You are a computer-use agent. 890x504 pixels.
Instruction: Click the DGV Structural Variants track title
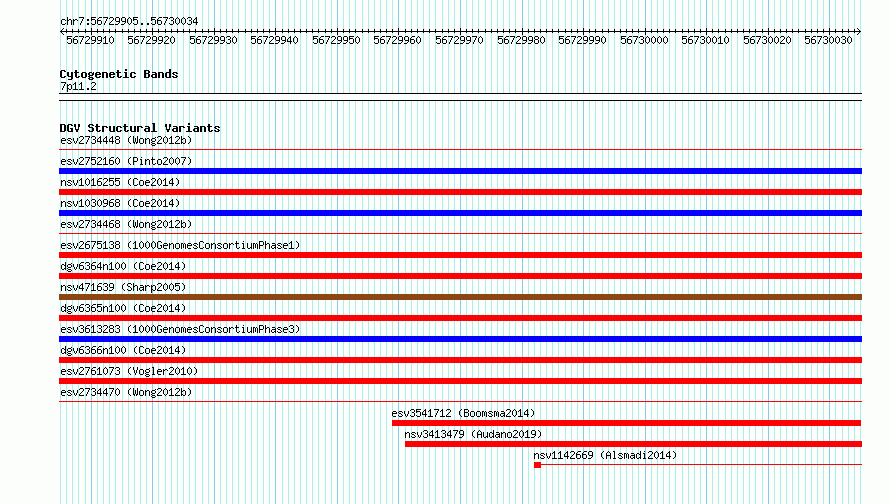pos(140,128)
